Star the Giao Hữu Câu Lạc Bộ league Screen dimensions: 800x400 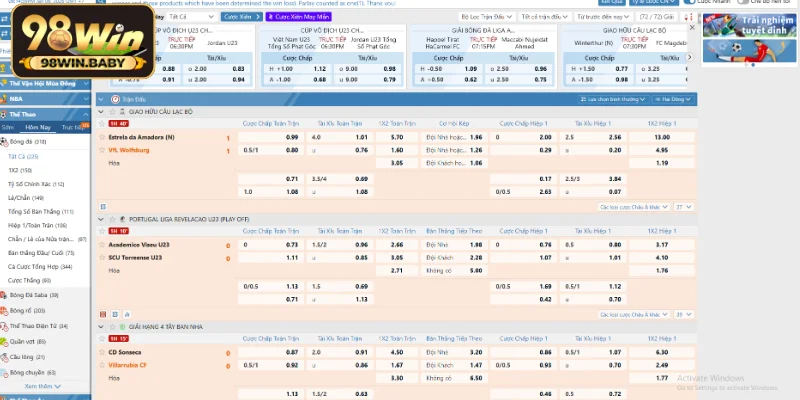point(112,112)
